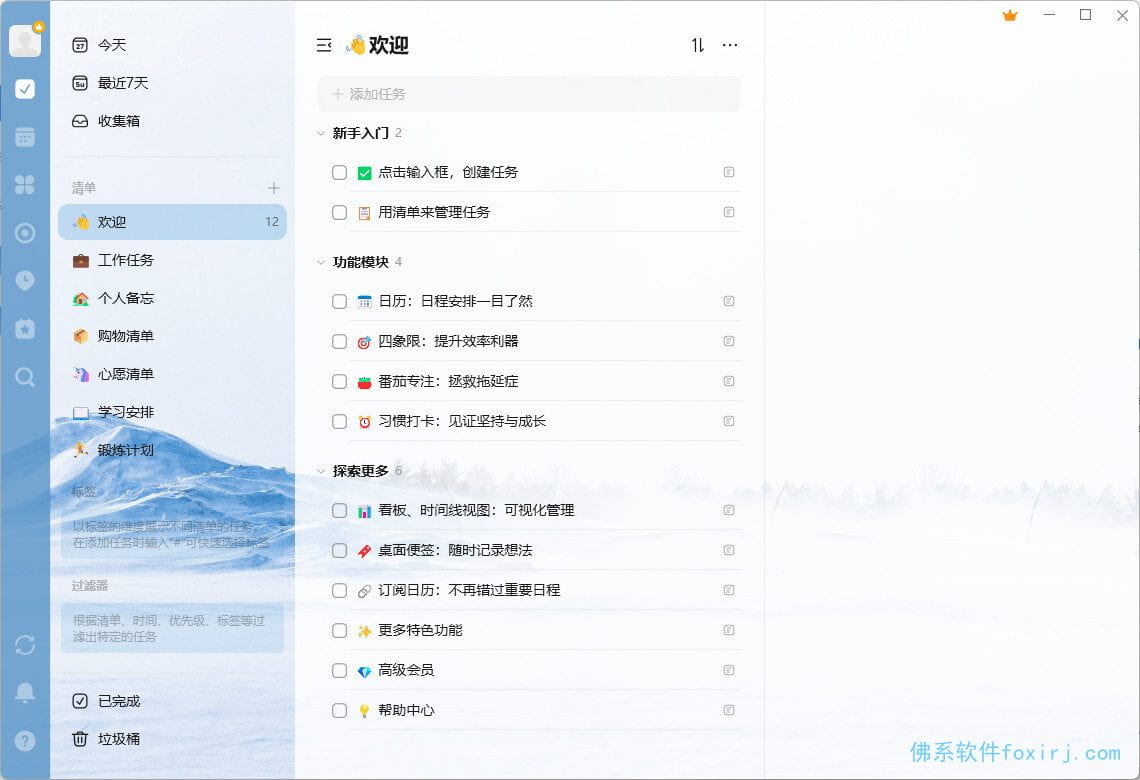Open the user avatar profile
The width and height of the screenshot is (1140, 780).
pos(25,41)
